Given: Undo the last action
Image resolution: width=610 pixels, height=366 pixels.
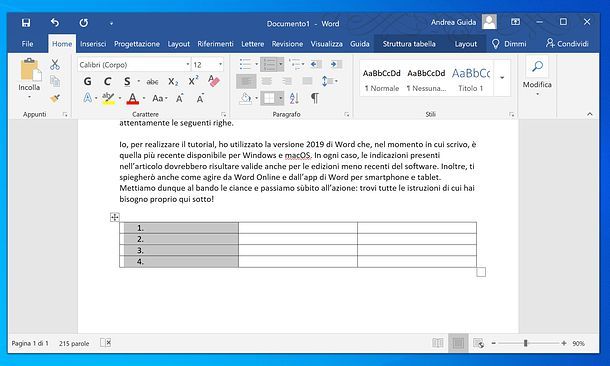Looking at the screenshot, I should (x=55, y=23).
